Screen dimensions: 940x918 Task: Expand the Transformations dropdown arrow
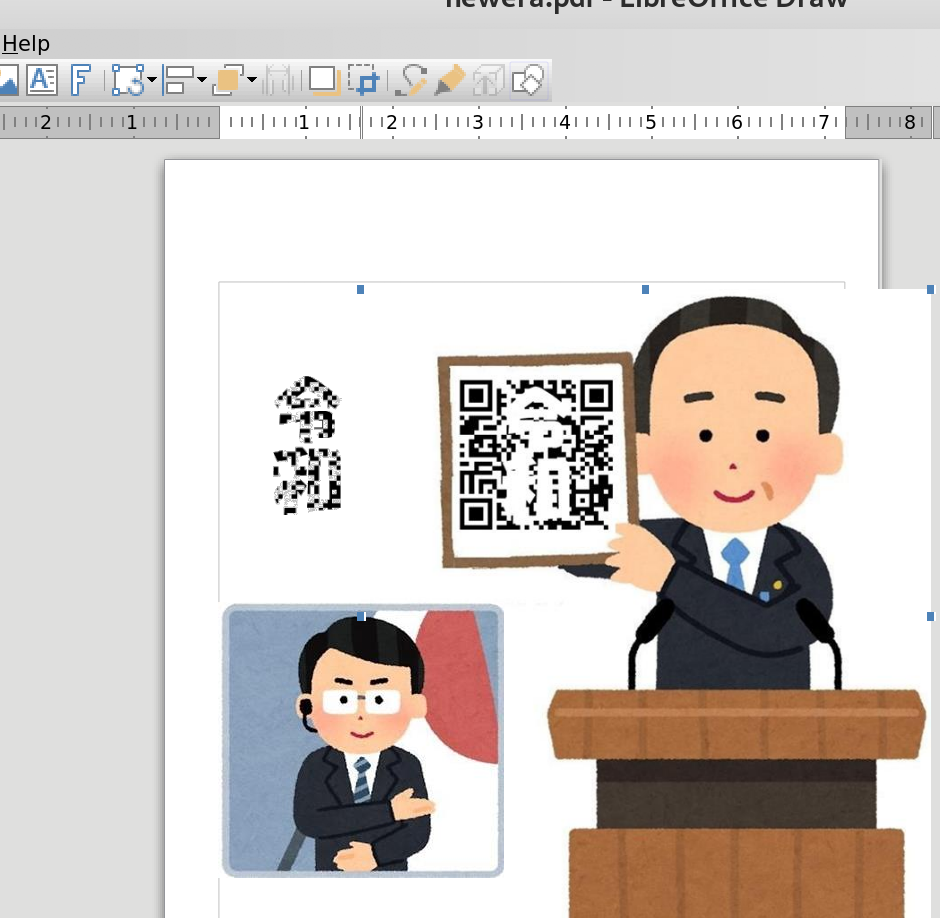tap(152, 80)
